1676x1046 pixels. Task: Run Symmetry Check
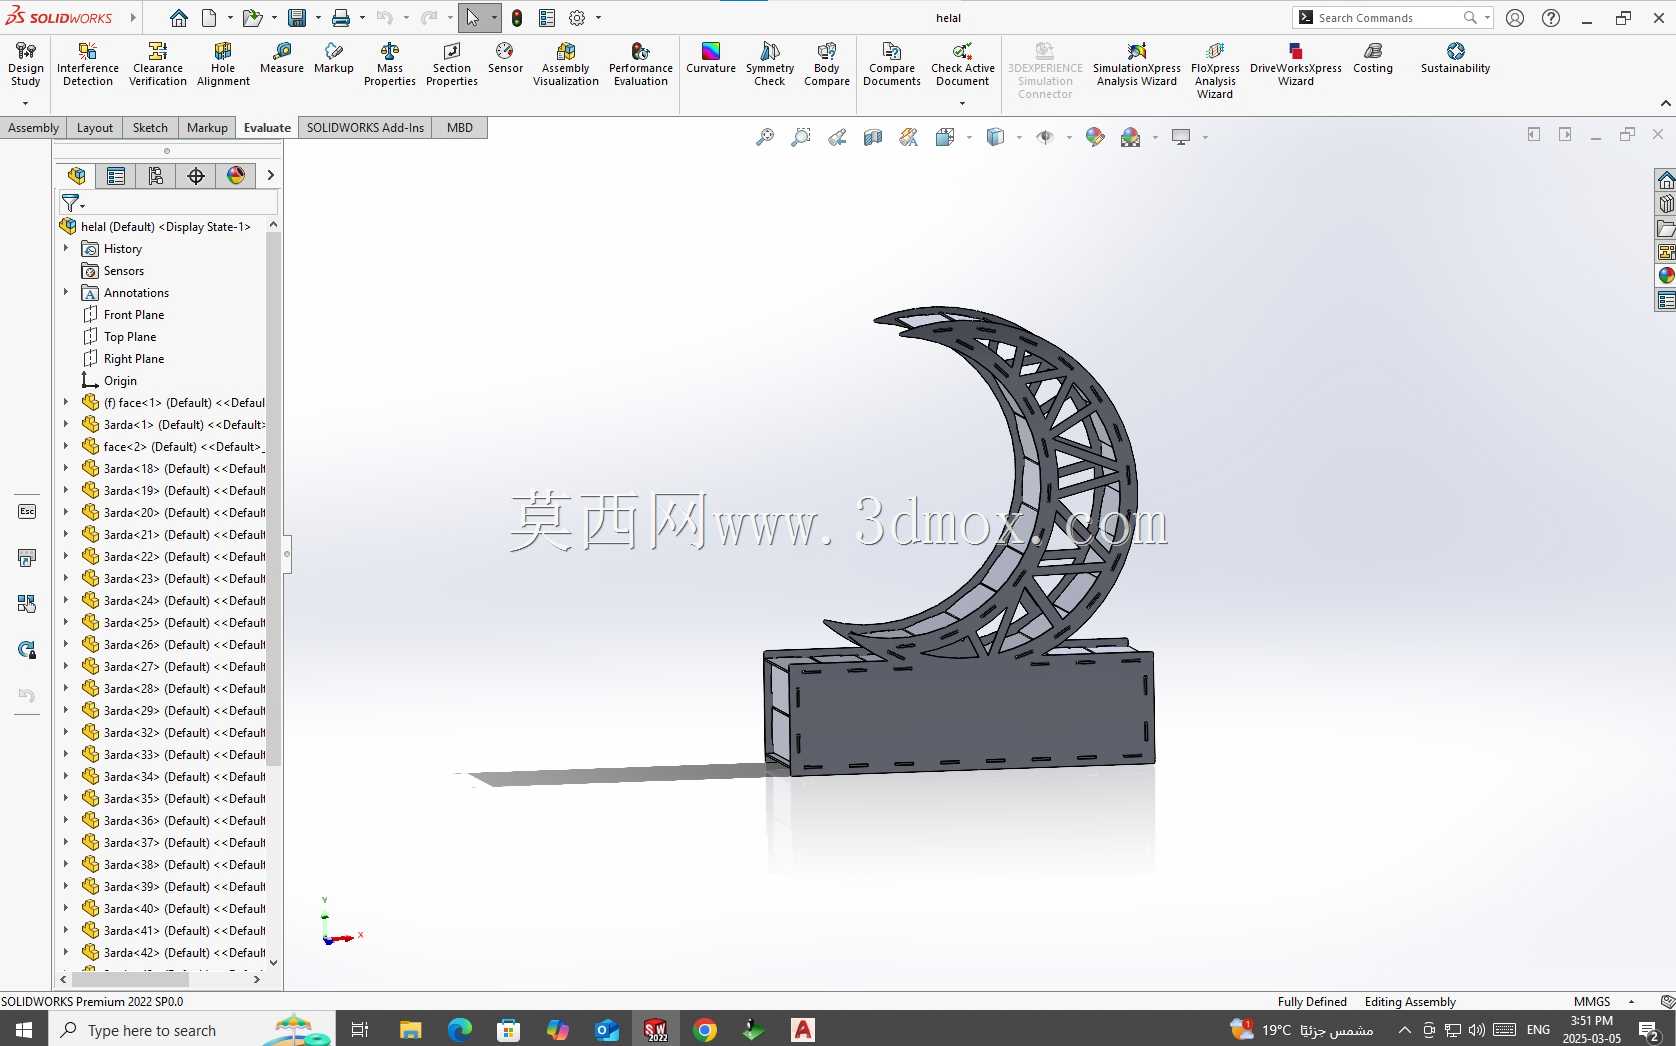click(x=770, y=64)
